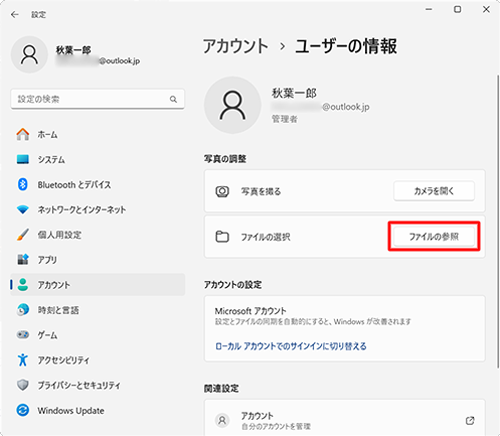Focus the 設定の検索 search box

[97, 99]
